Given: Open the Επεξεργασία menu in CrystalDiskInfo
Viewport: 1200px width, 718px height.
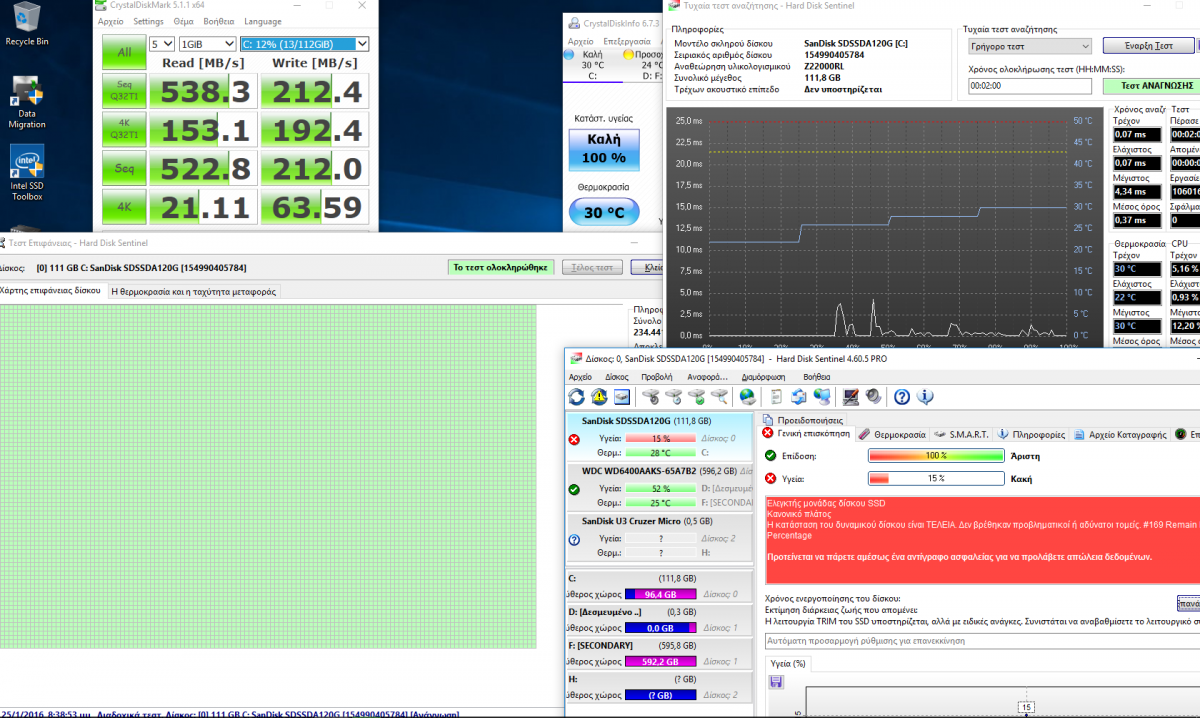Looking at the screenshot, I should (x=627, y=41).
